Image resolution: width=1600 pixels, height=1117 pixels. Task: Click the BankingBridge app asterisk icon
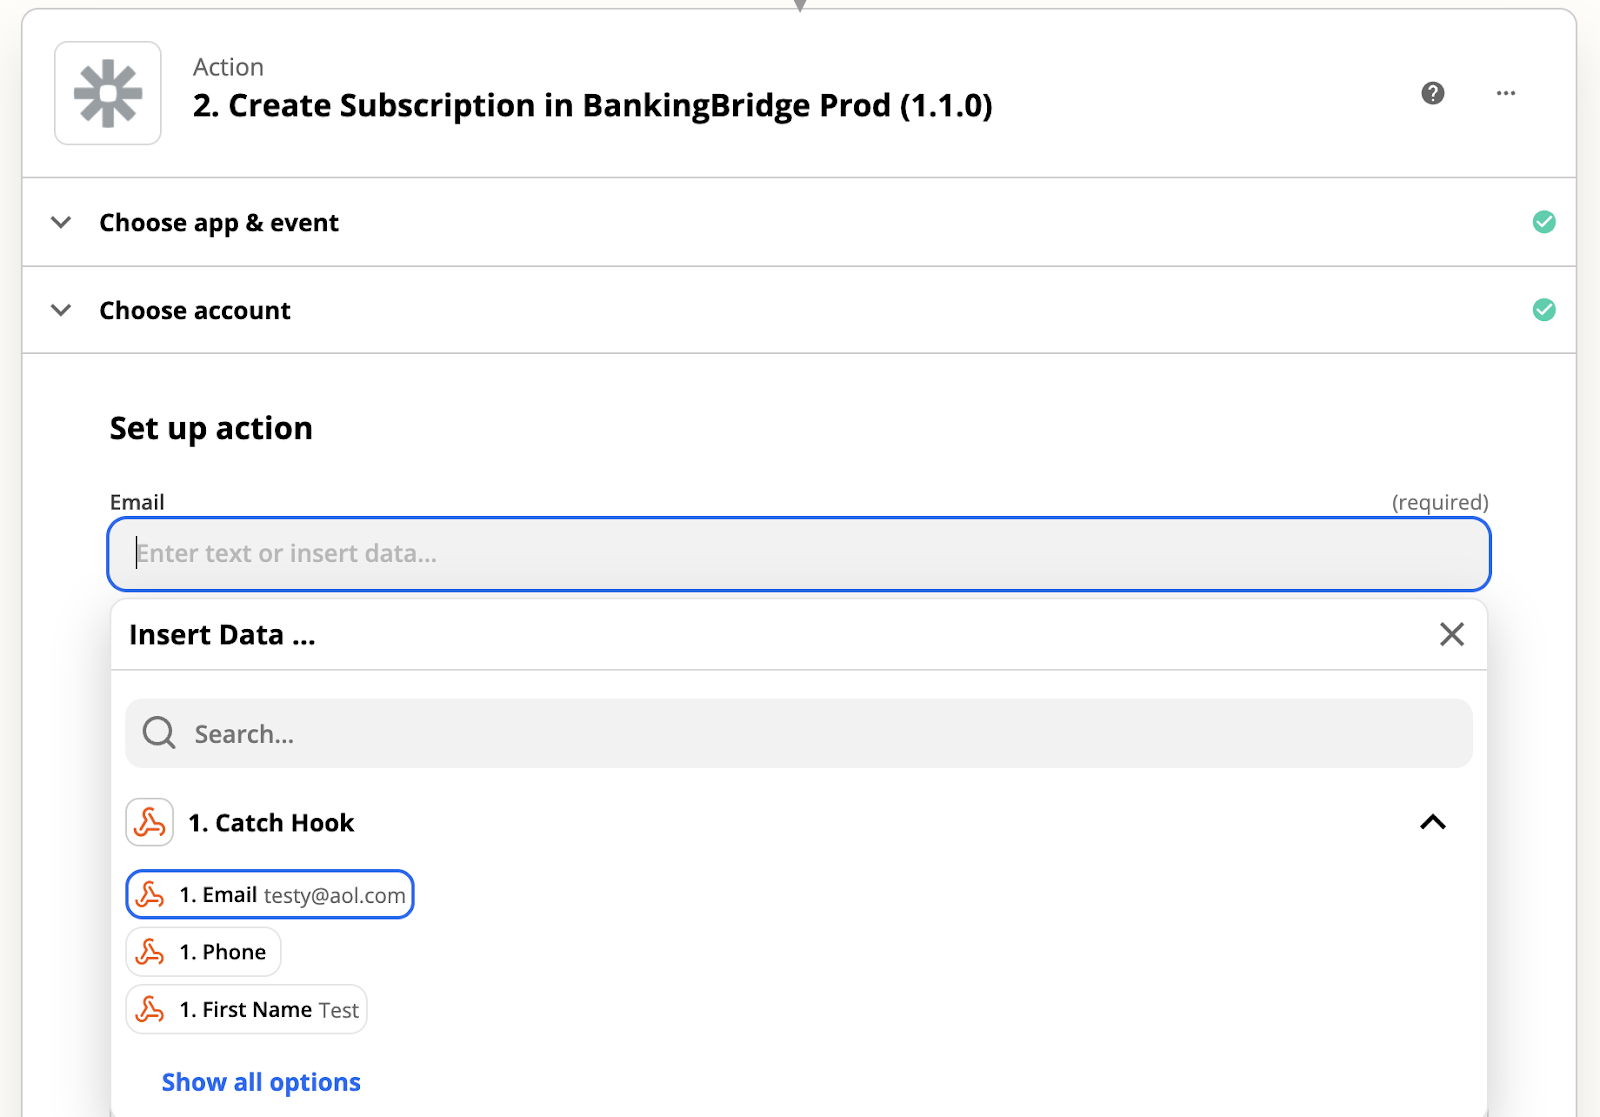(x=108, y=93)
